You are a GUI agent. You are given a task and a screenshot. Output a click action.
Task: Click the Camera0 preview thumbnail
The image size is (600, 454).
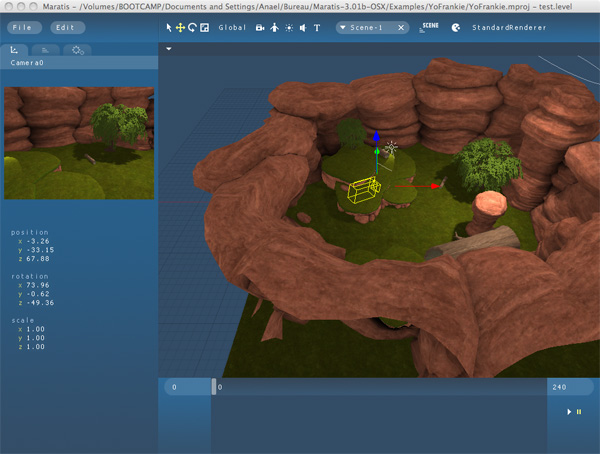point(79,143)
